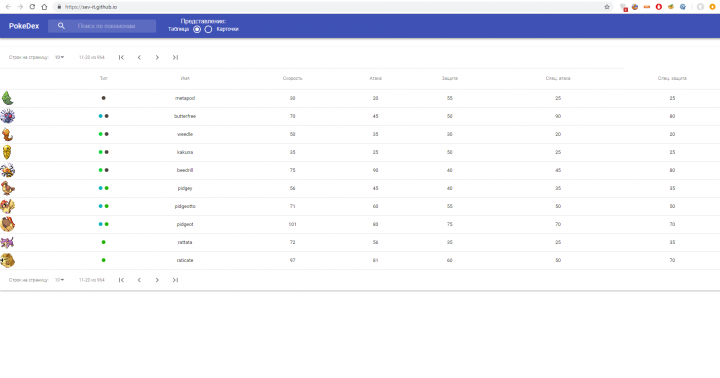
Task: Click metapod's single type dot
Action: point(103,98)
